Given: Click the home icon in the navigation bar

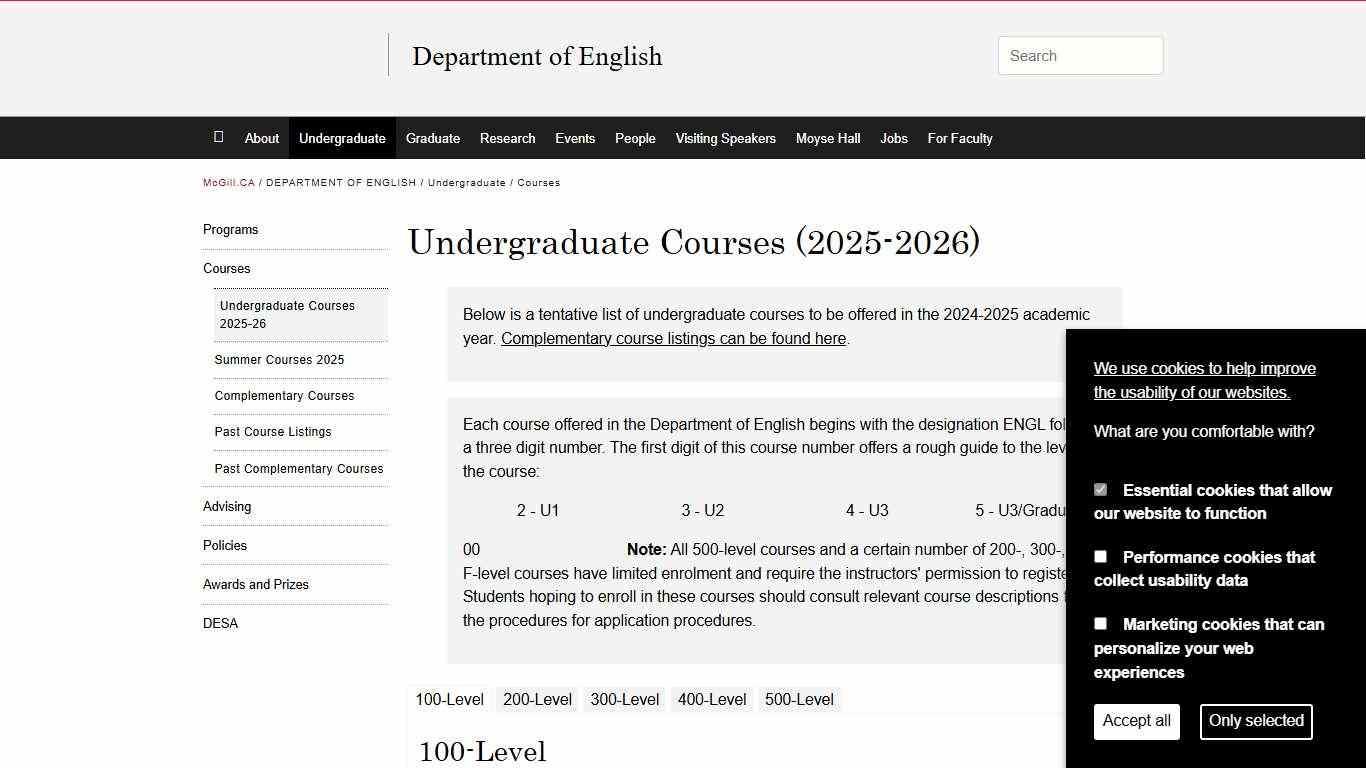Looking at the screenshot, I should tap(218, 137).
